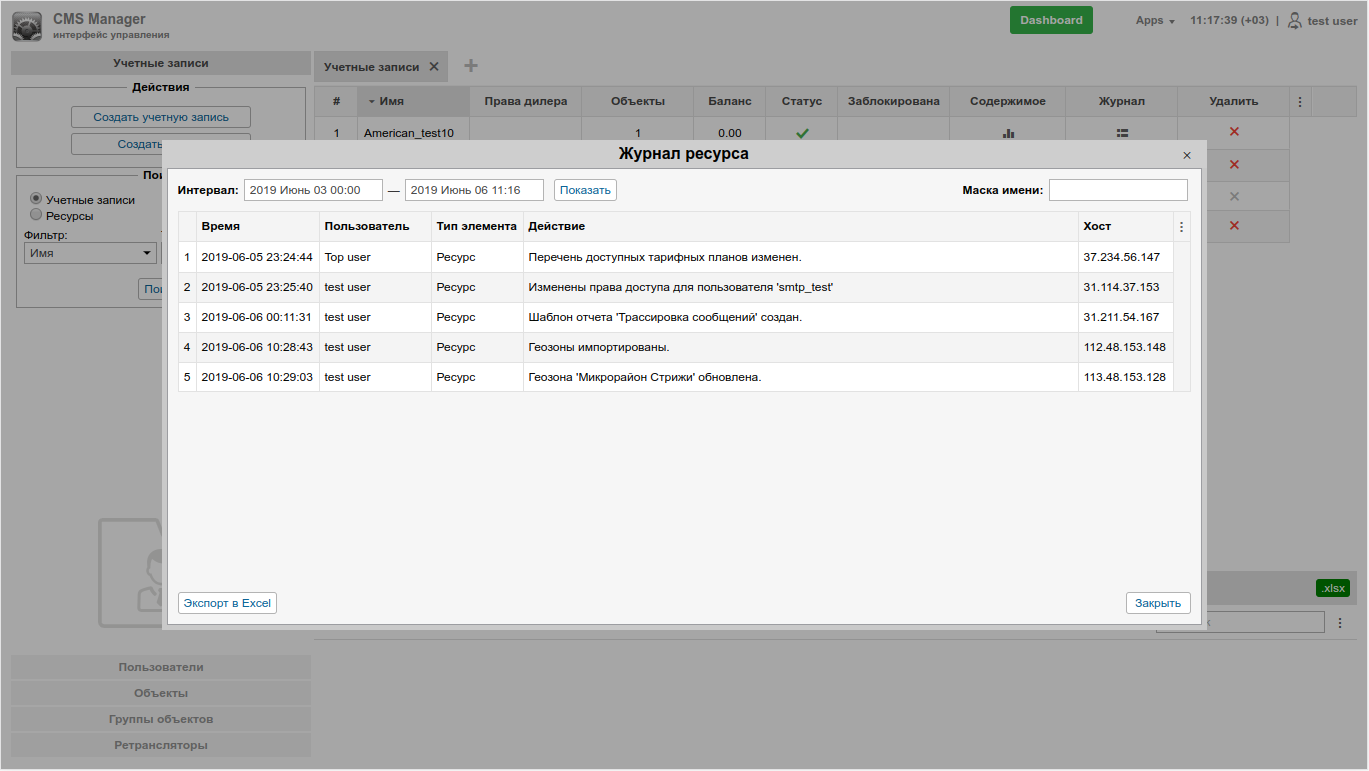This screenshot has width=1369, height=771.
Task: Open the journal list icon for American_test10
Action: click(1119, 131)
